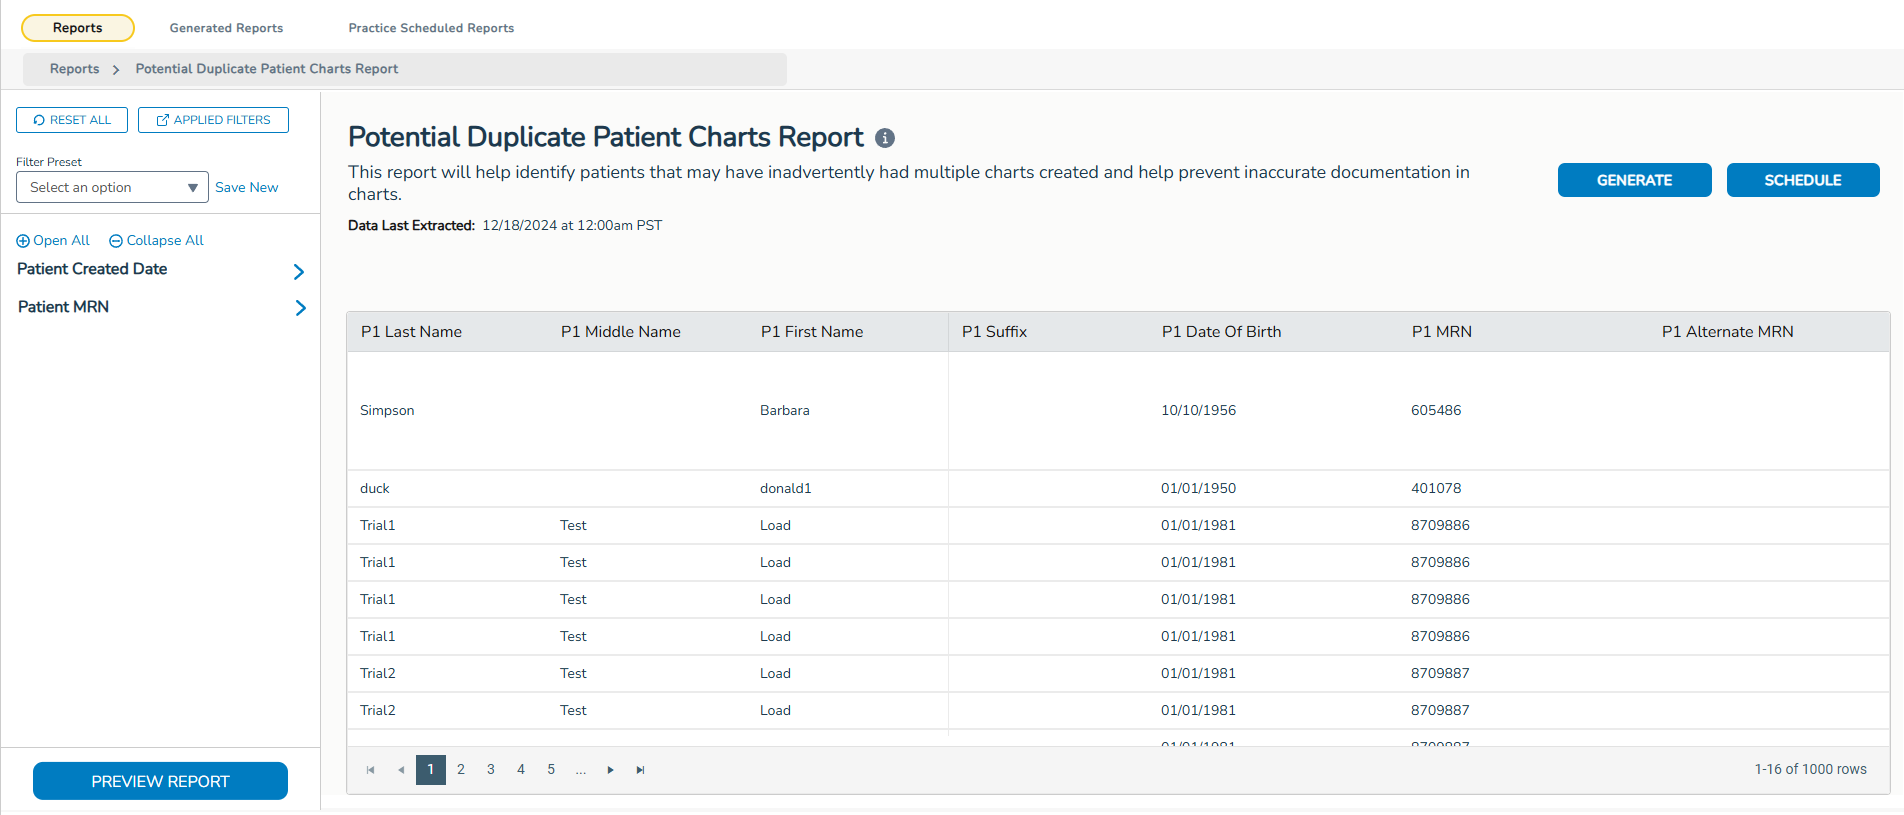Viewport: 1904px width, 815px height.
Task: Click Reports in the breadcrumb
Action: pos(75,69)
